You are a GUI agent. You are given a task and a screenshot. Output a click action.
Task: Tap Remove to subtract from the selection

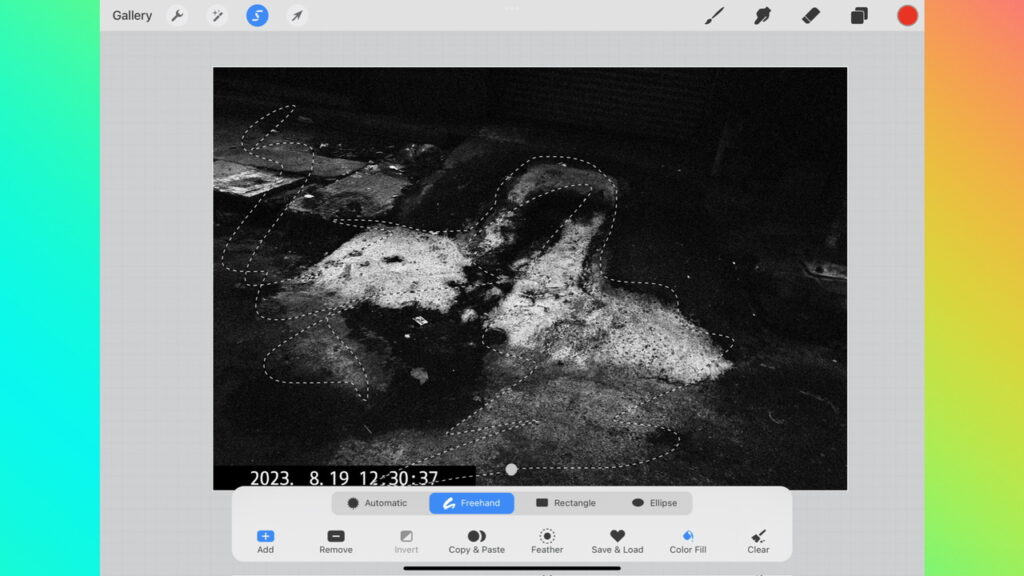[x=336, y=541]
